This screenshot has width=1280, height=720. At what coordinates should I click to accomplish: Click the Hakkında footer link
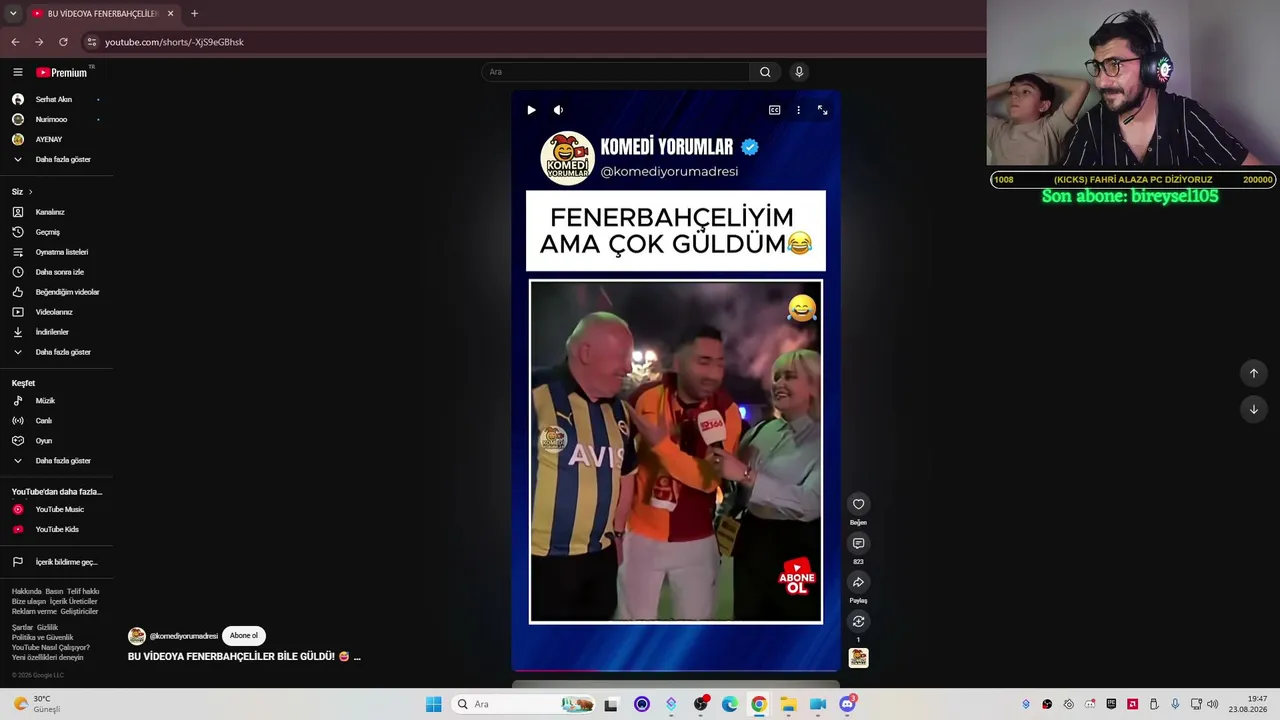click(x=26, y=592)
